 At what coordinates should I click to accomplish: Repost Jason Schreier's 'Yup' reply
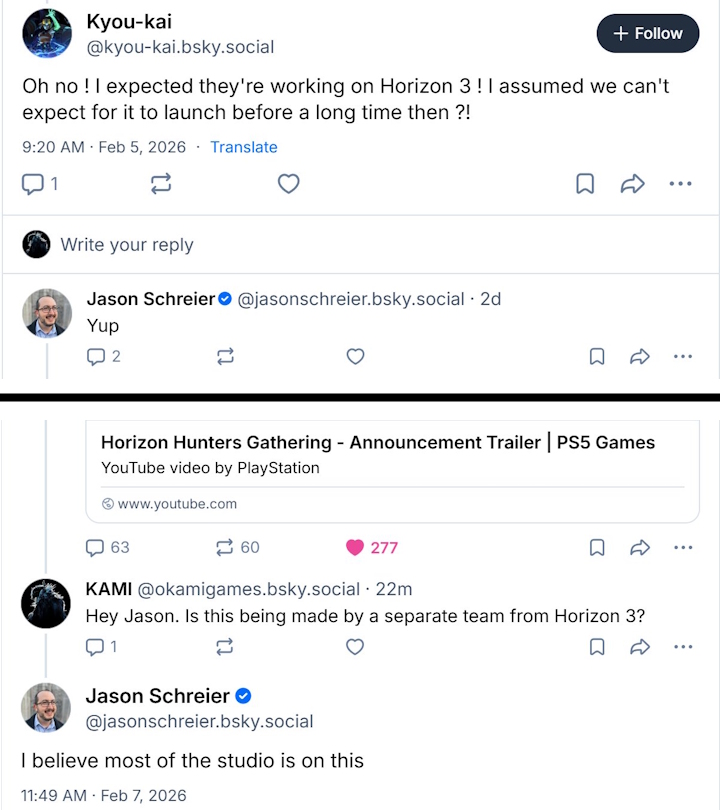point(225,356)
